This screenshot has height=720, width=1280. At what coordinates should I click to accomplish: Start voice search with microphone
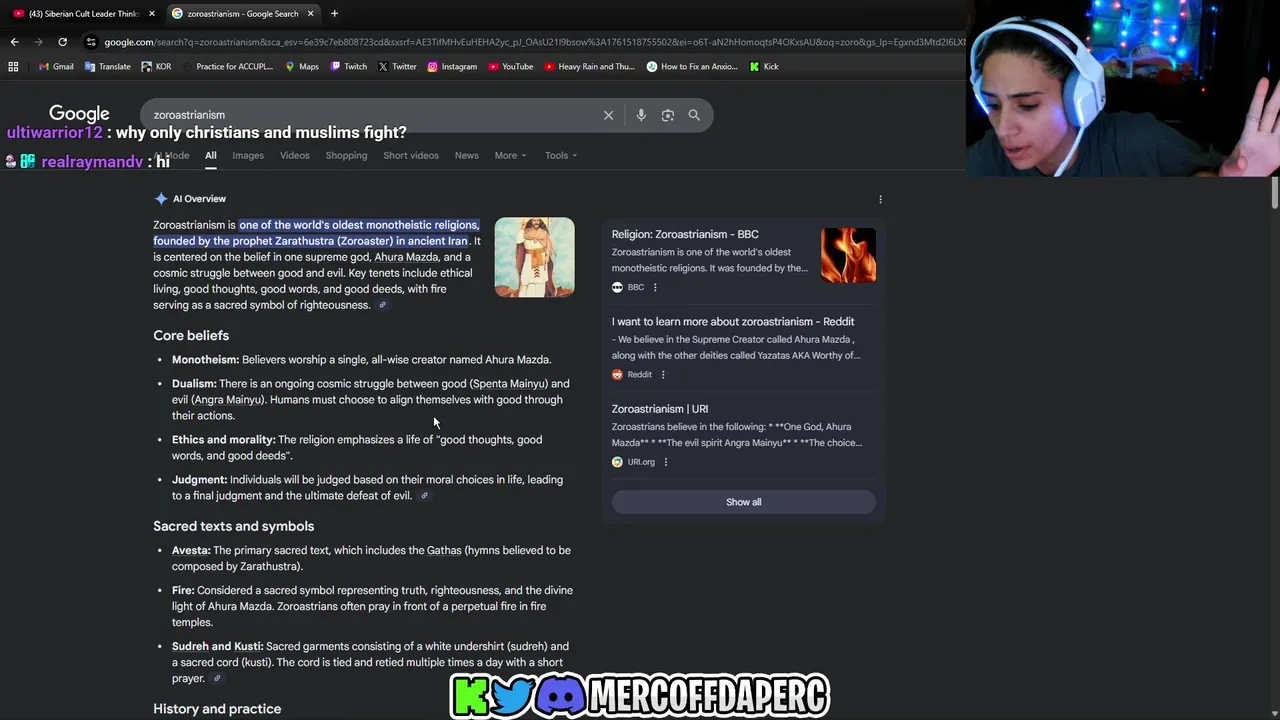coord(641,115)
